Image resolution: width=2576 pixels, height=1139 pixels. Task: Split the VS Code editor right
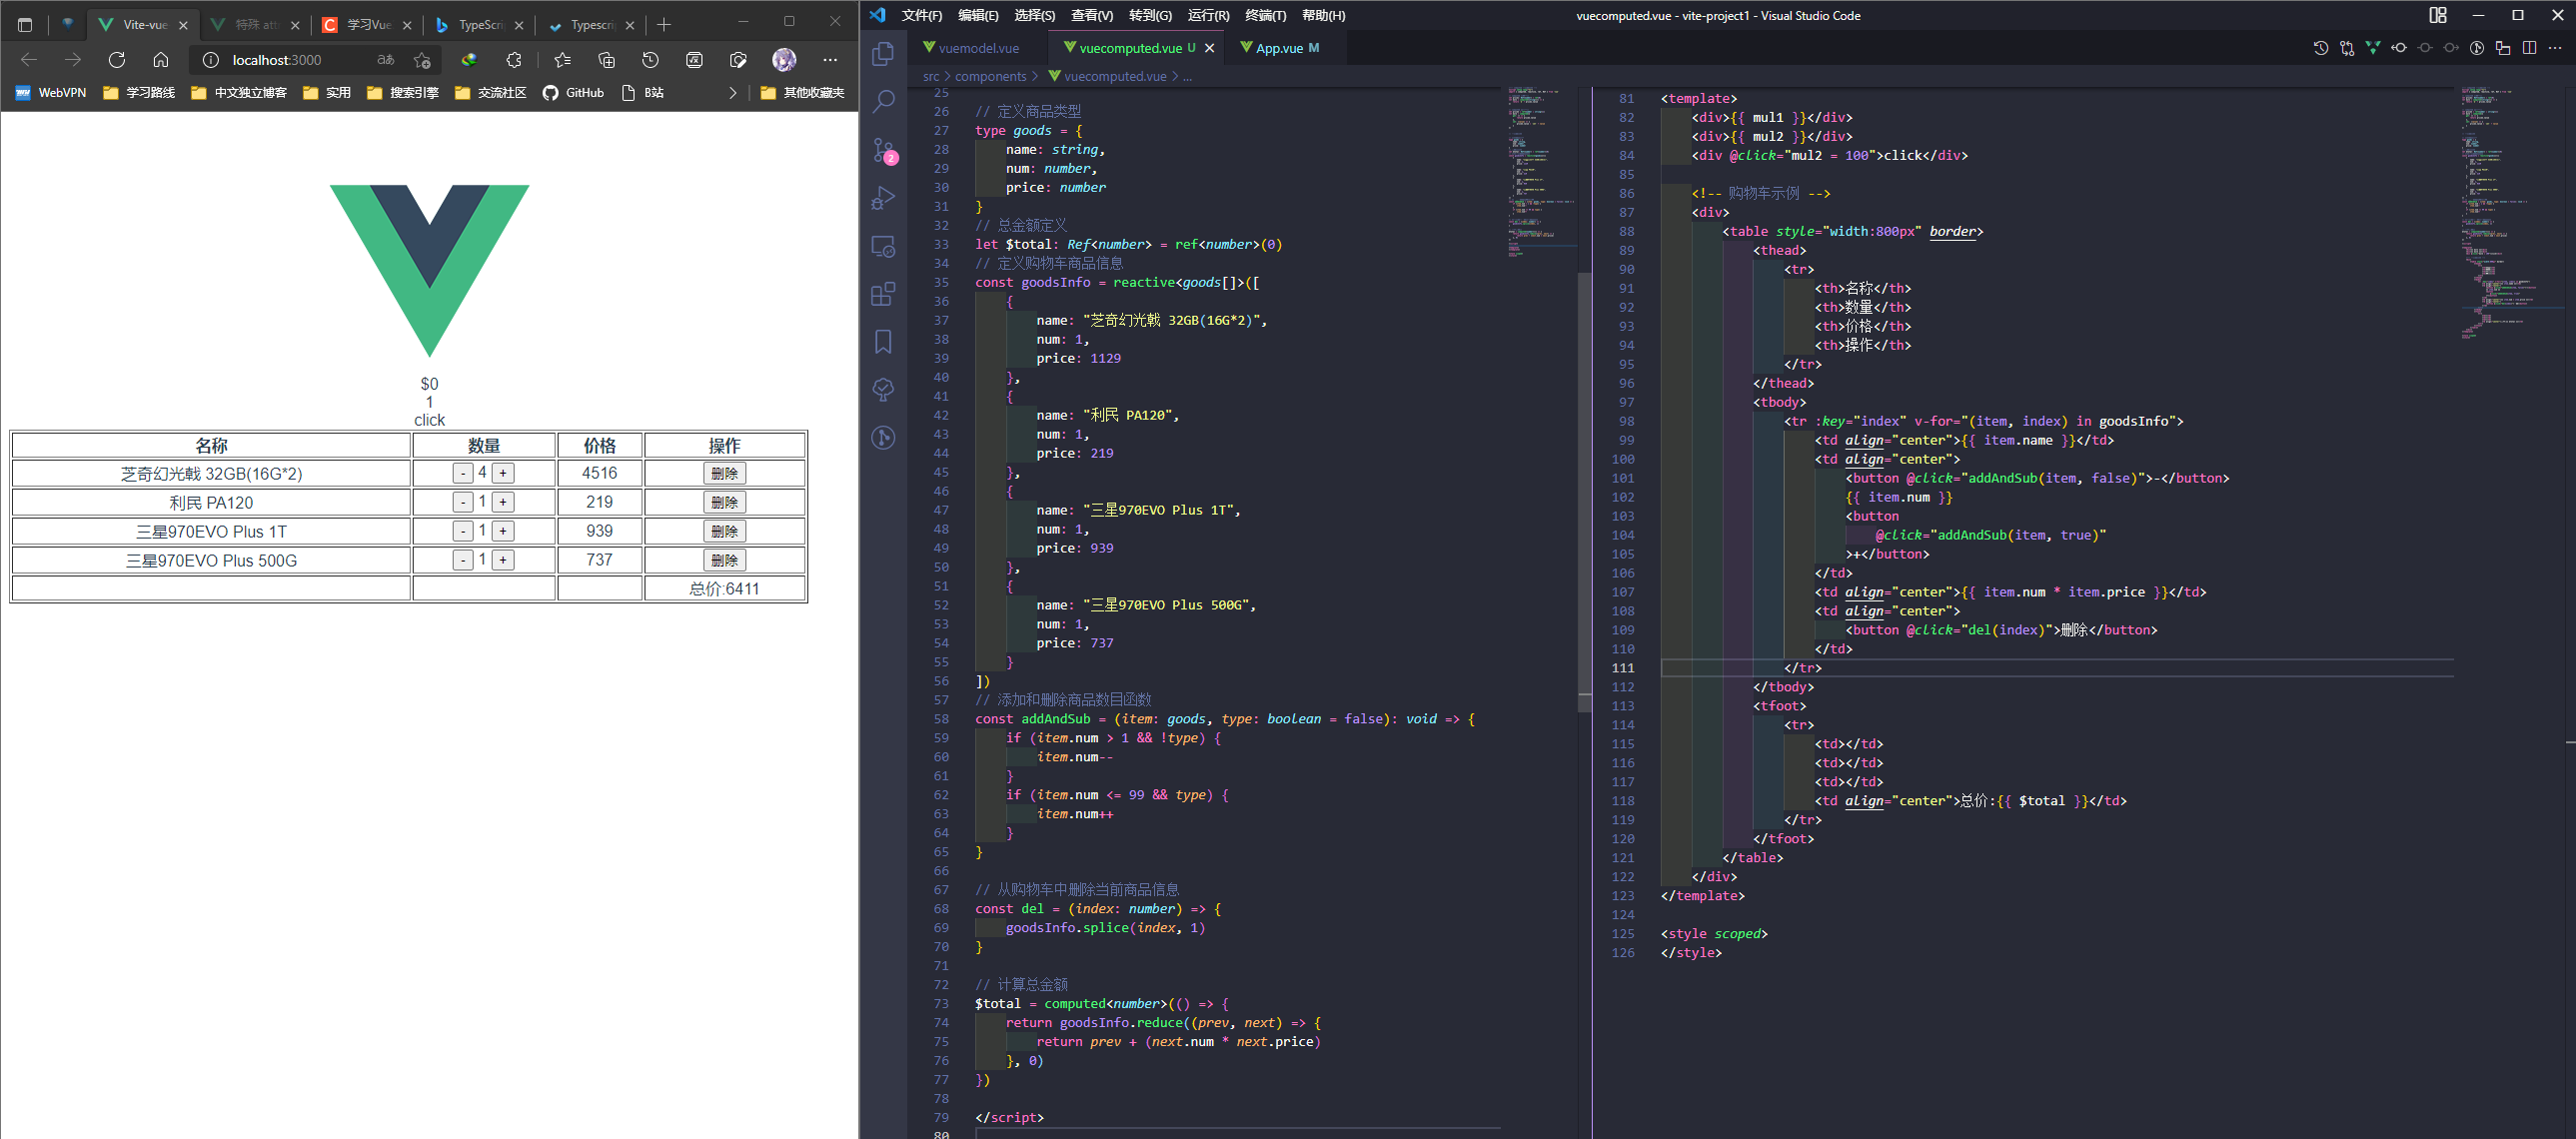click(x=2529, y=48)
